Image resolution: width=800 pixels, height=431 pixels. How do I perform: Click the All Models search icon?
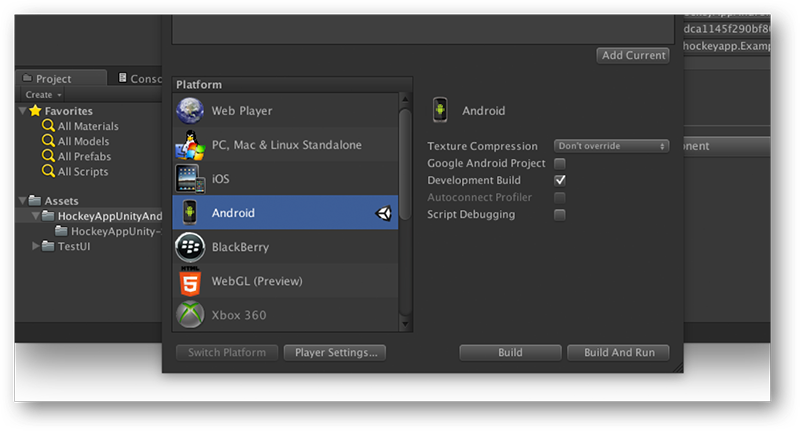coord(48,141)
